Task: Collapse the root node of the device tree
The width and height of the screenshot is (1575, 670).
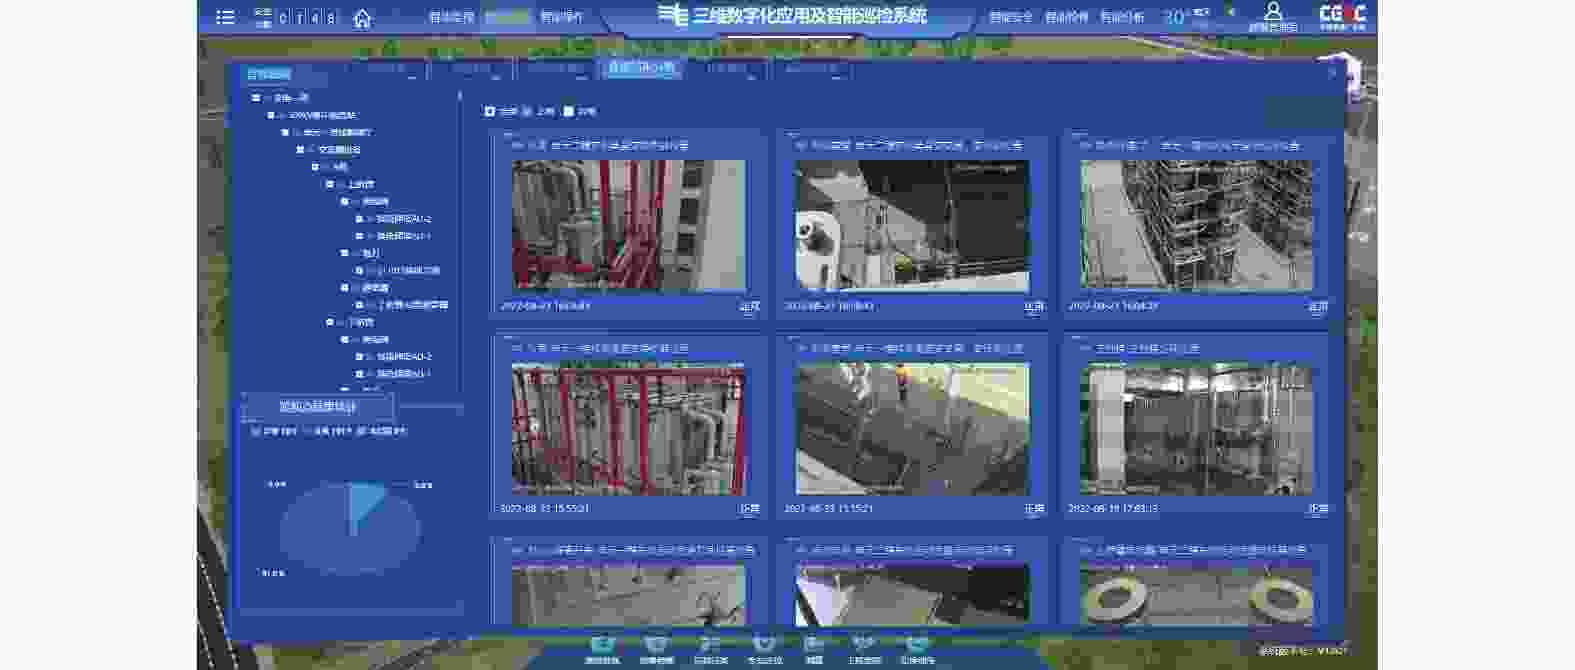Action: 256,98
